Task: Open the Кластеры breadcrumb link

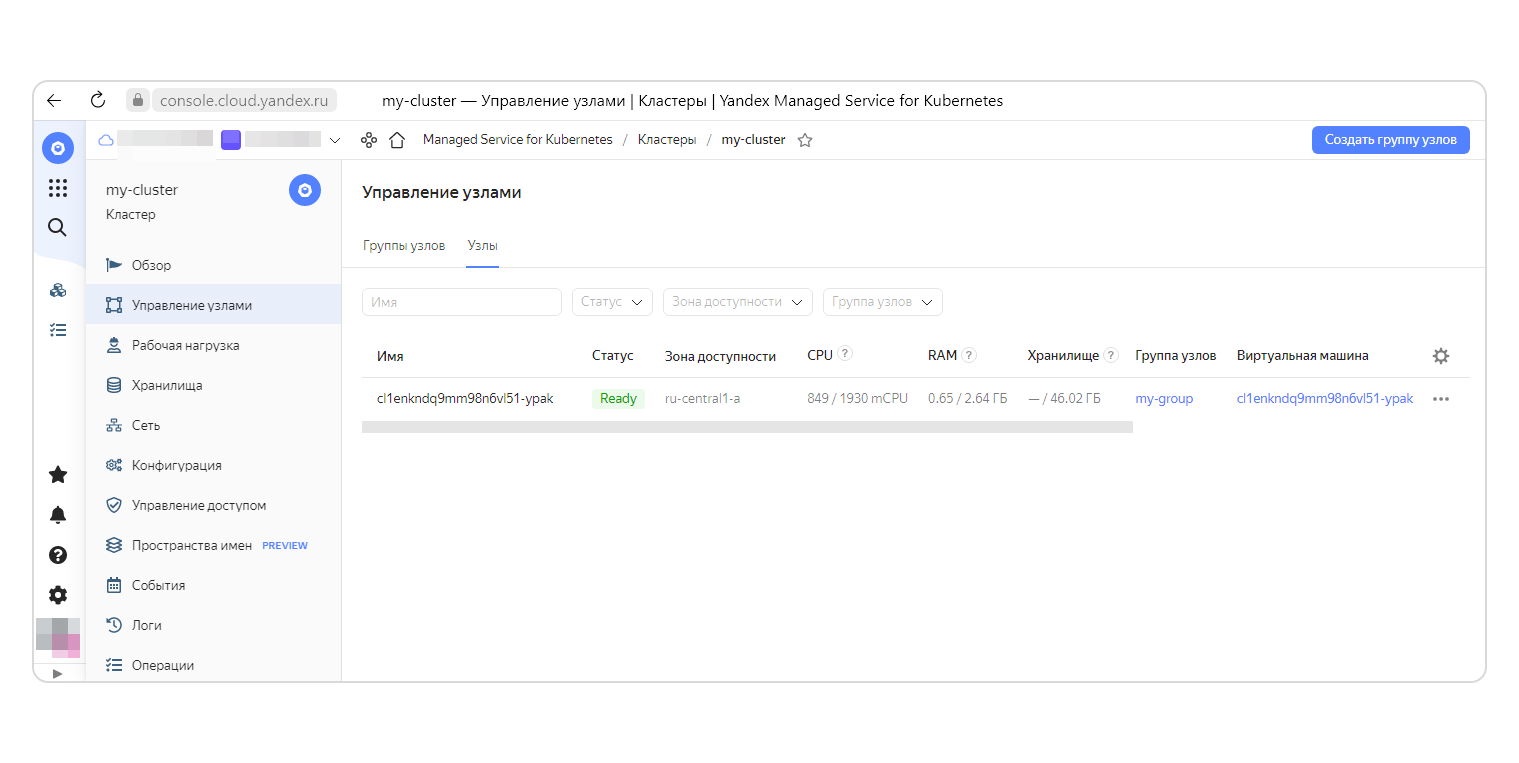Action: click(x=667, y=140)
